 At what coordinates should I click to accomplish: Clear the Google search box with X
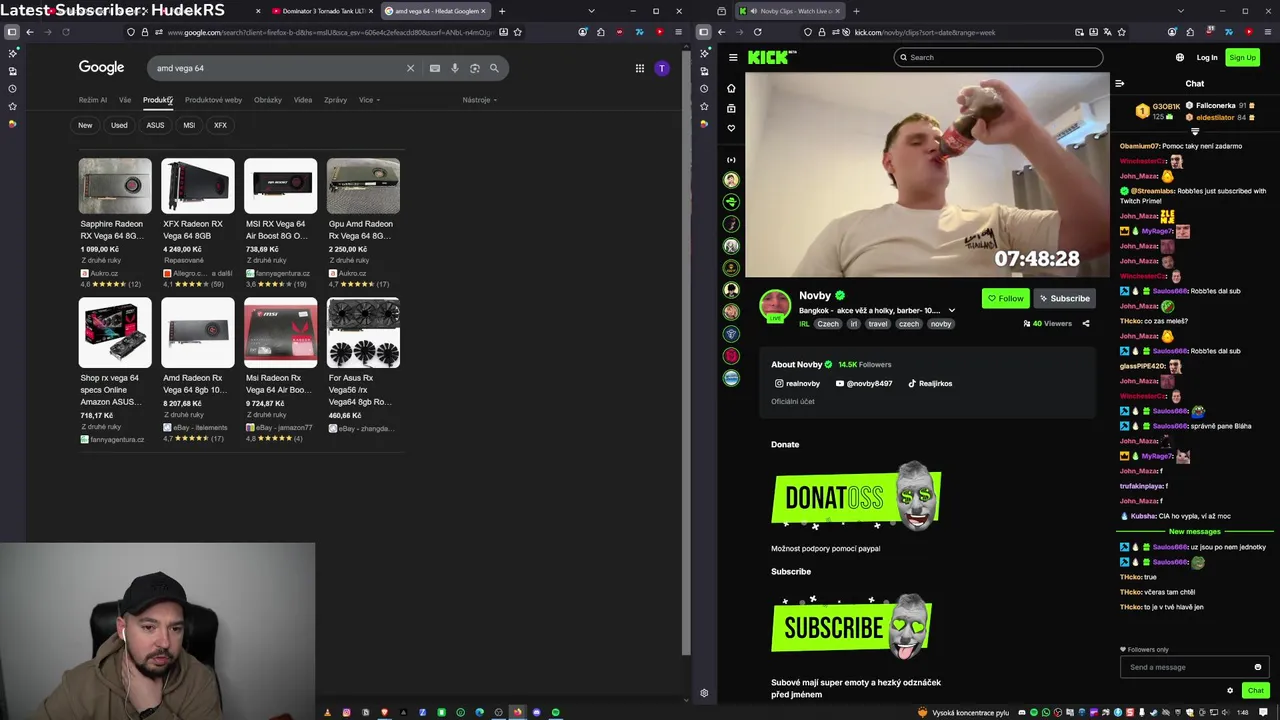coord(410,68)
